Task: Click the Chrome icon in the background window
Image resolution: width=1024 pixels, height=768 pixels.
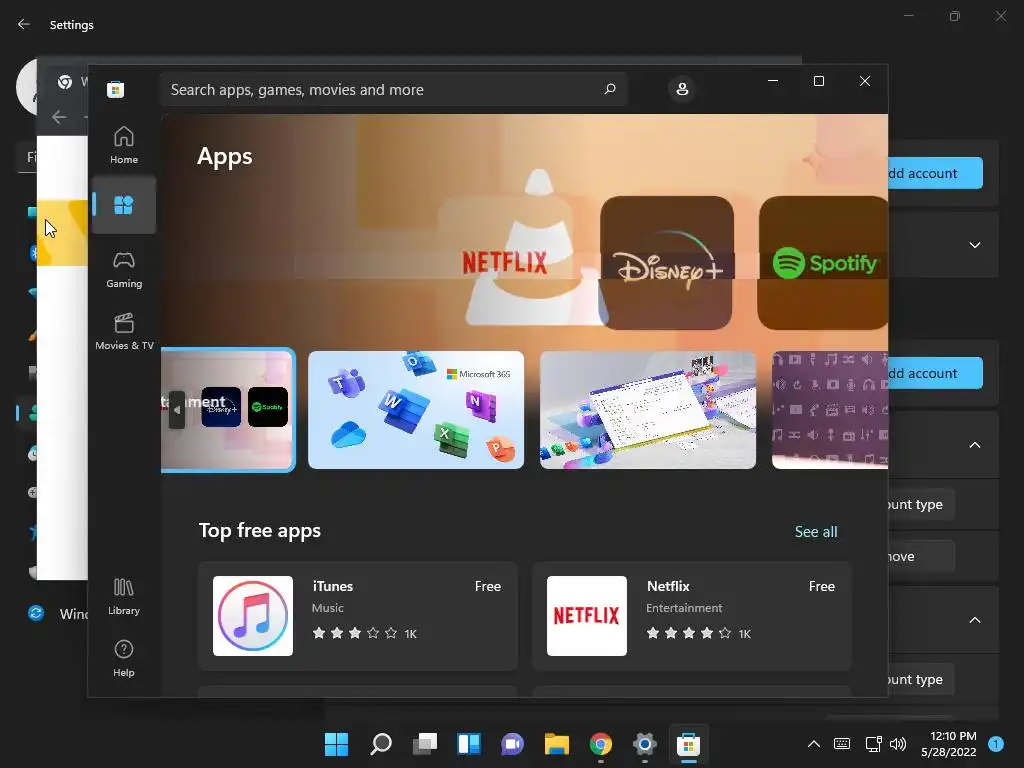Action: (x=65, y=82)
